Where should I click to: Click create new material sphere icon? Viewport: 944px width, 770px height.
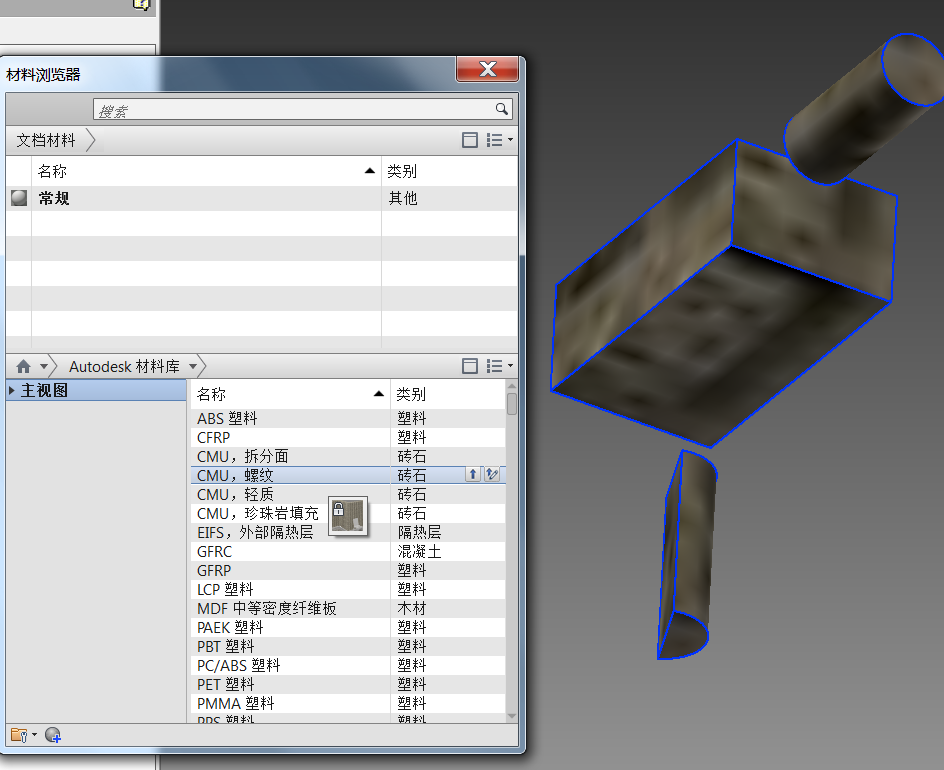click(x=54, y=736)
